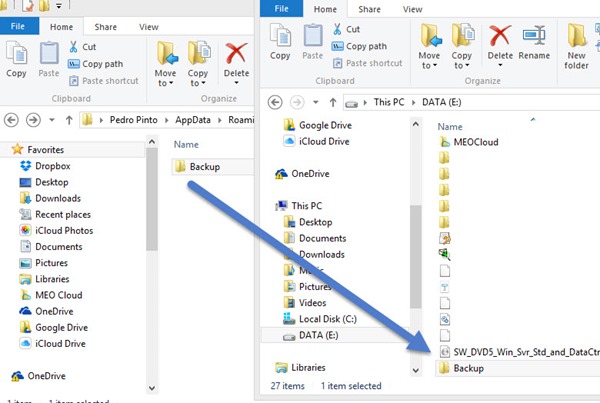Switch to Share tab in DATA (E:) window
This screenshot has width=600, height=403.
click(x=369, y=9)
